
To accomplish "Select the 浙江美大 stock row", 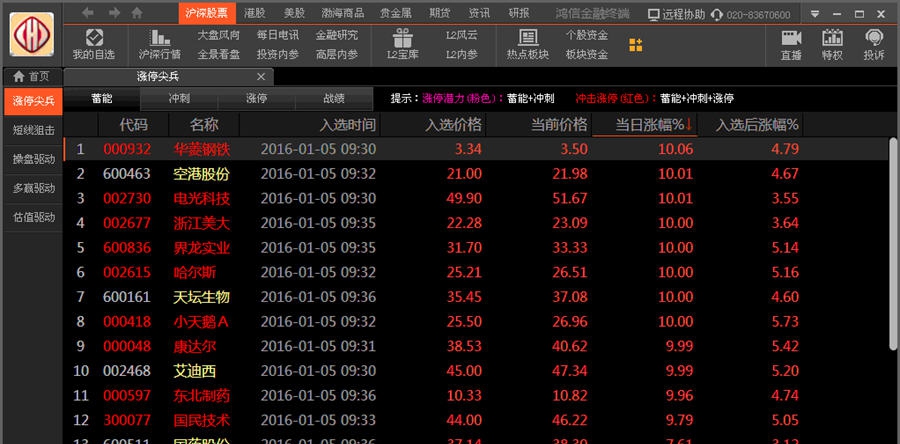I will tap(475, 223).
